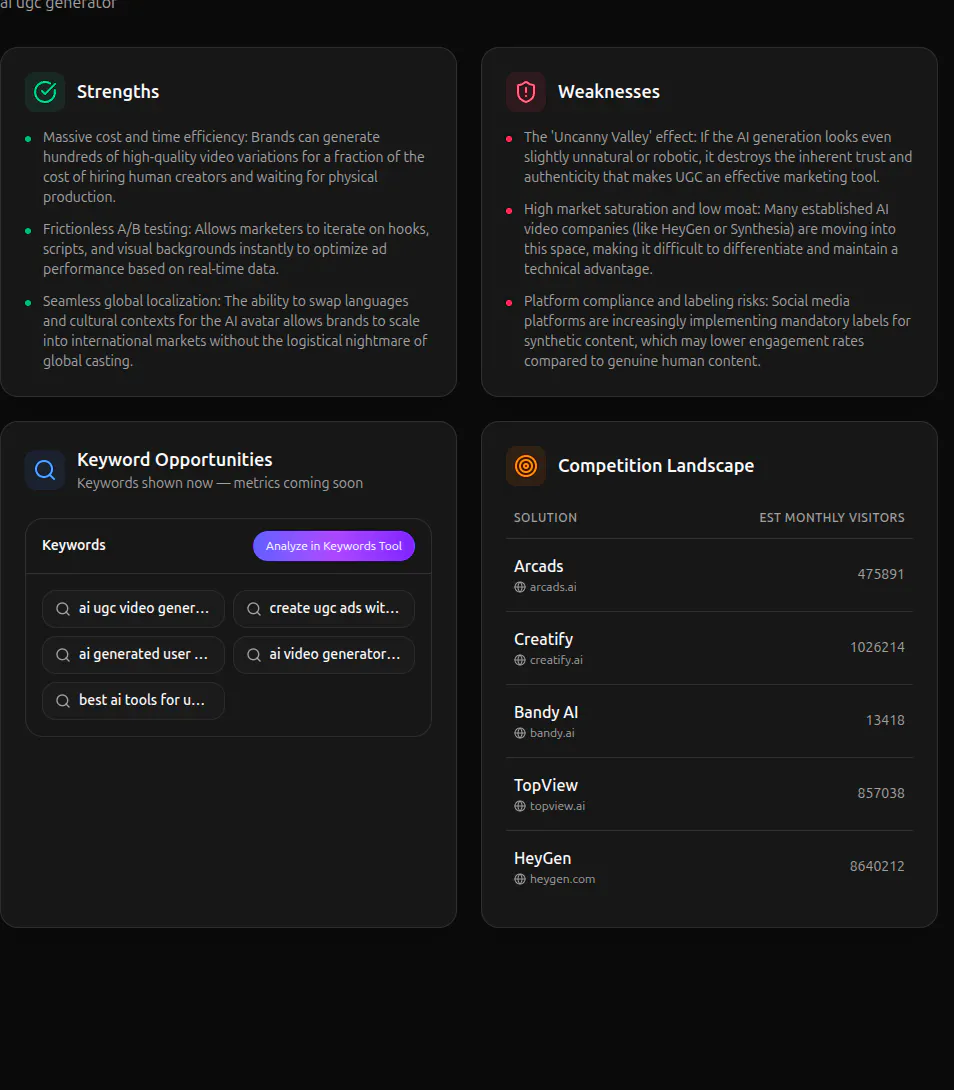Open the arcads.ai link
The image size is (954, 1090).
[553, 587]
